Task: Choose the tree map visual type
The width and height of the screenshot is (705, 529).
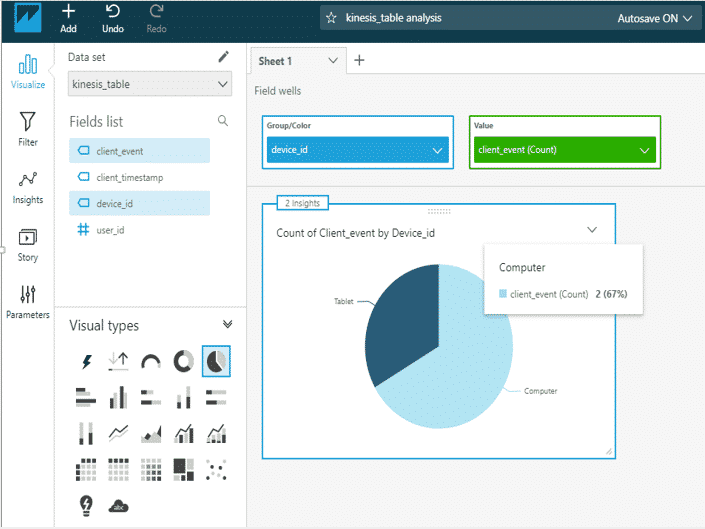Action: (x=183, y=470)
